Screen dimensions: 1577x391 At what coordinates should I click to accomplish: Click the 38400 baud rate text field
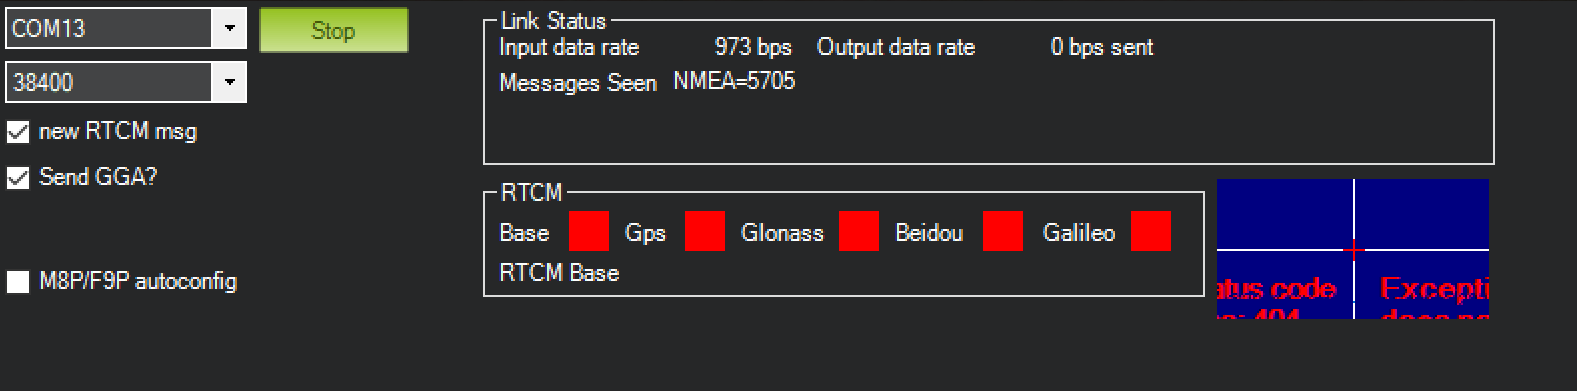point(109,82)
